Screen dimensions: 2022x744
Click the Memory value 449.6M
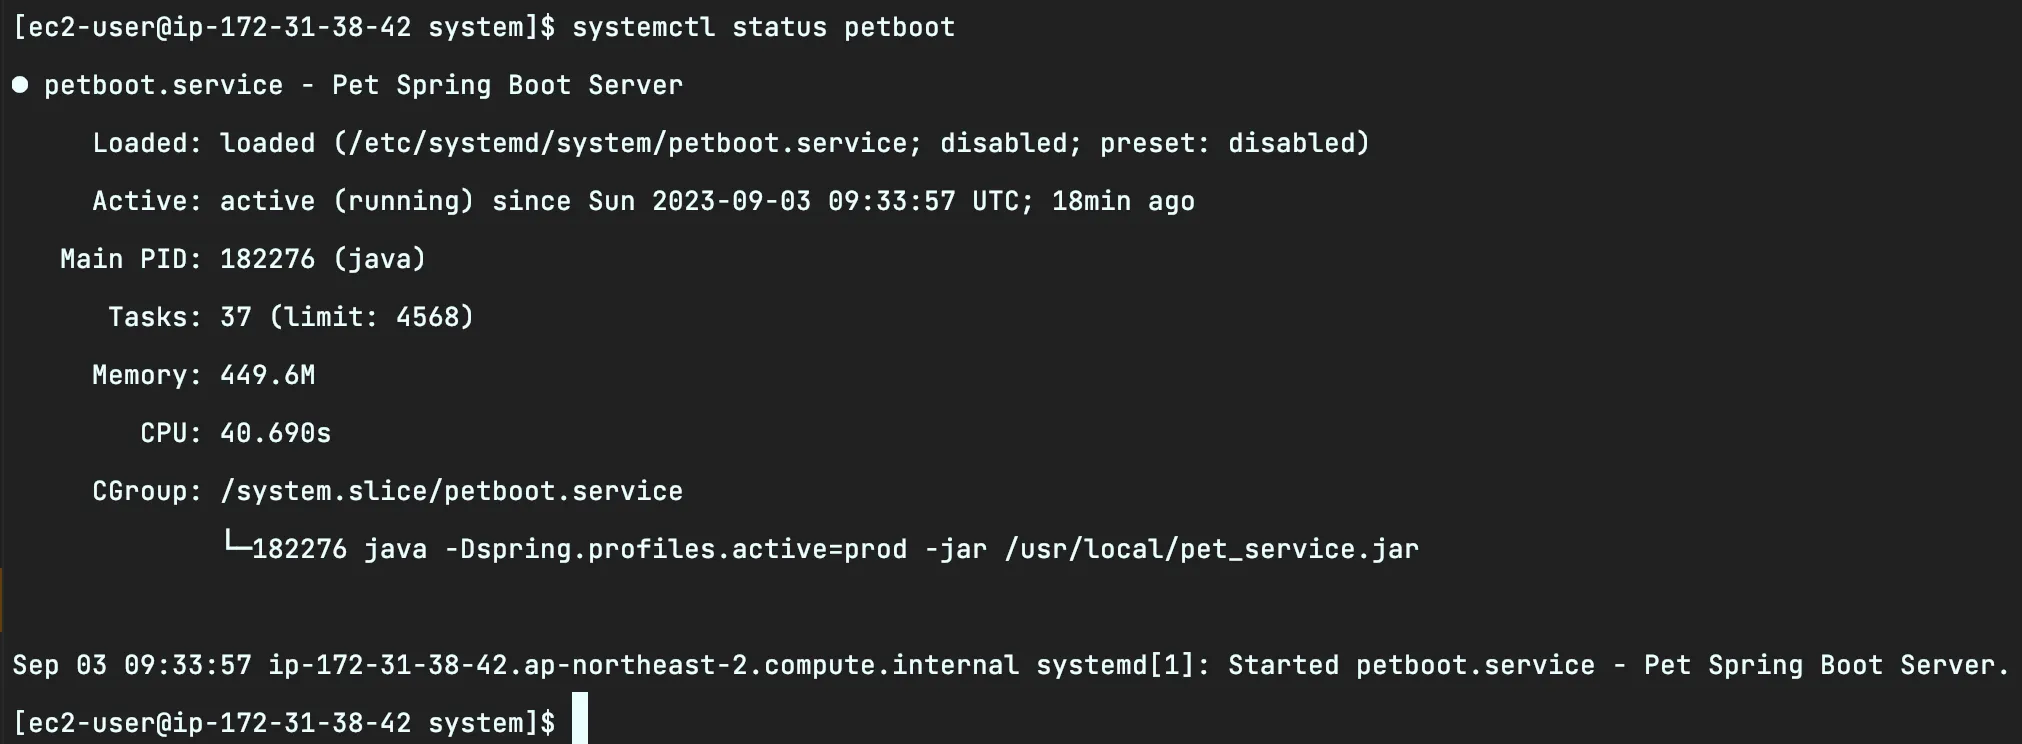(267, 375)
